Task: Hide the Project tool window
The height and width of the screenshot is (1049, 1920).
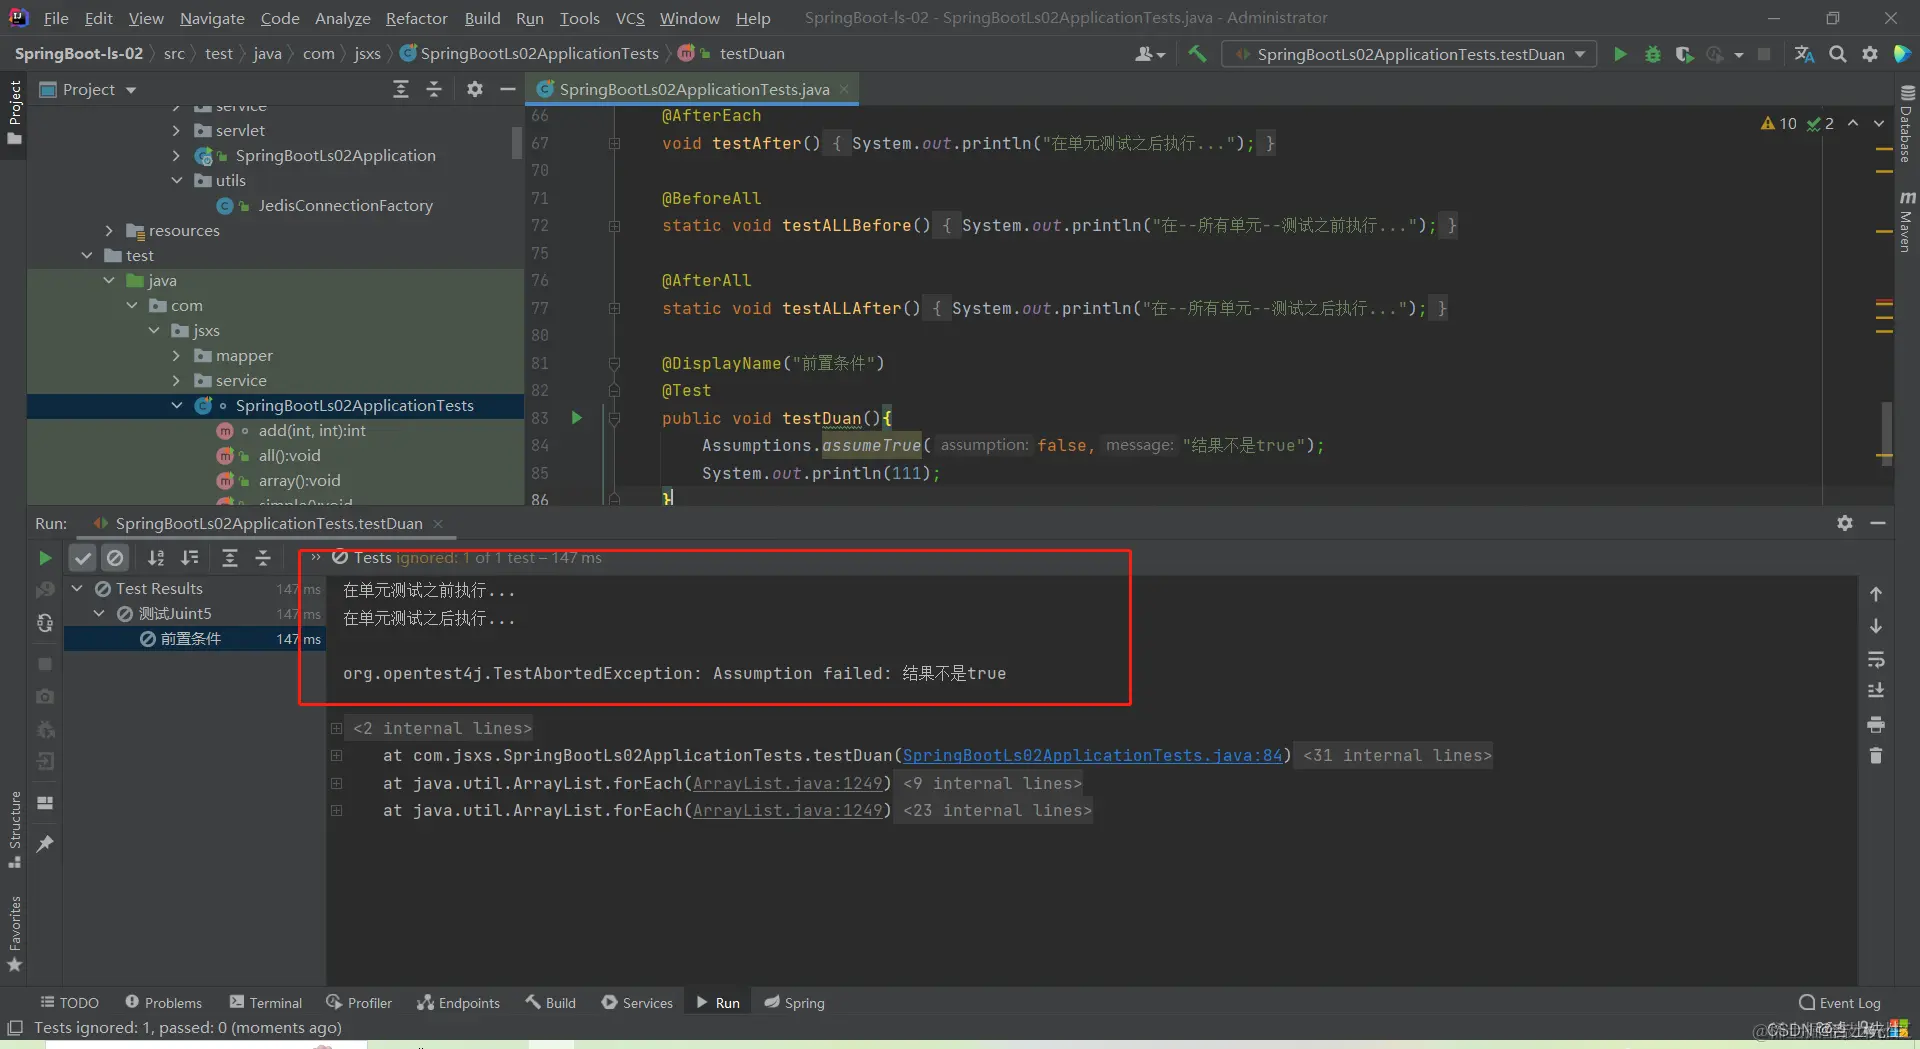Action: coord(508,89)
